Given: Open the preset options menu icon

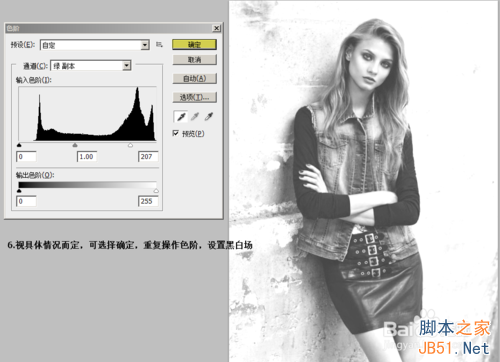Looking at the screenshot, I should [160, 45].
